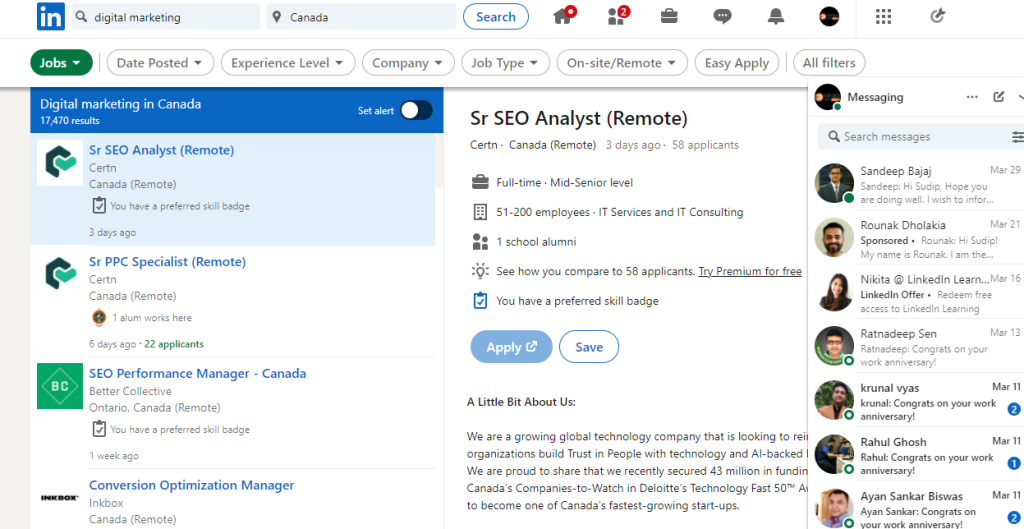Open Sandeep Bajaj's profile picture

(x=834, y=183)
